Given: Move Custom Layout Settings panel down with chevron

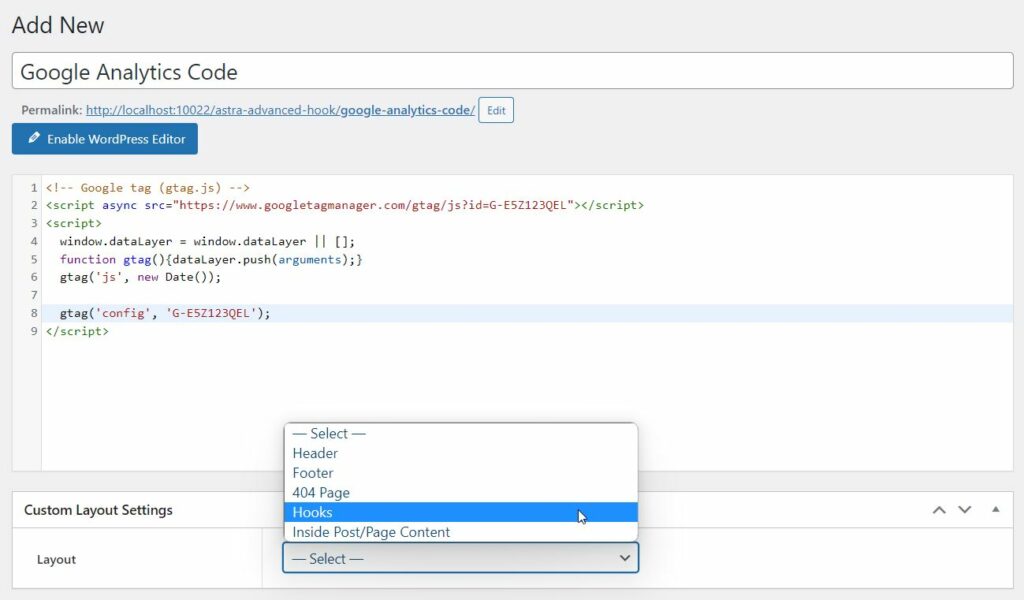Looking at the screenshot, I should pos(964,509).
